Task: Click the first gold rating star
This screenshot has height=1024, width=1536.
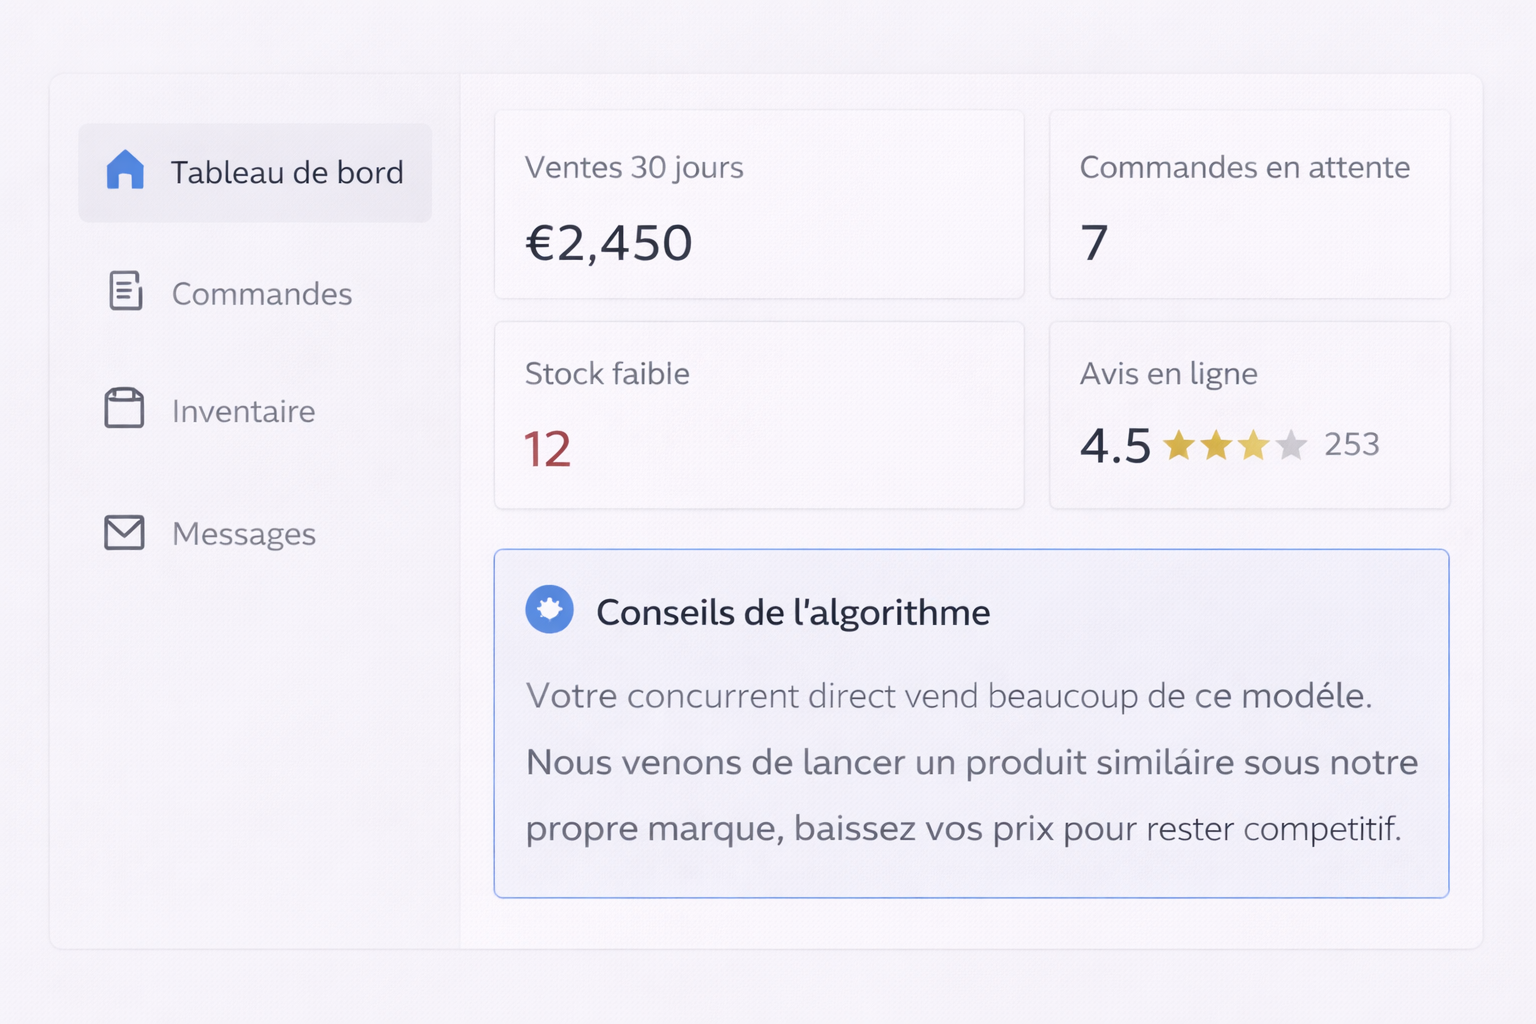Action: 1179,444
